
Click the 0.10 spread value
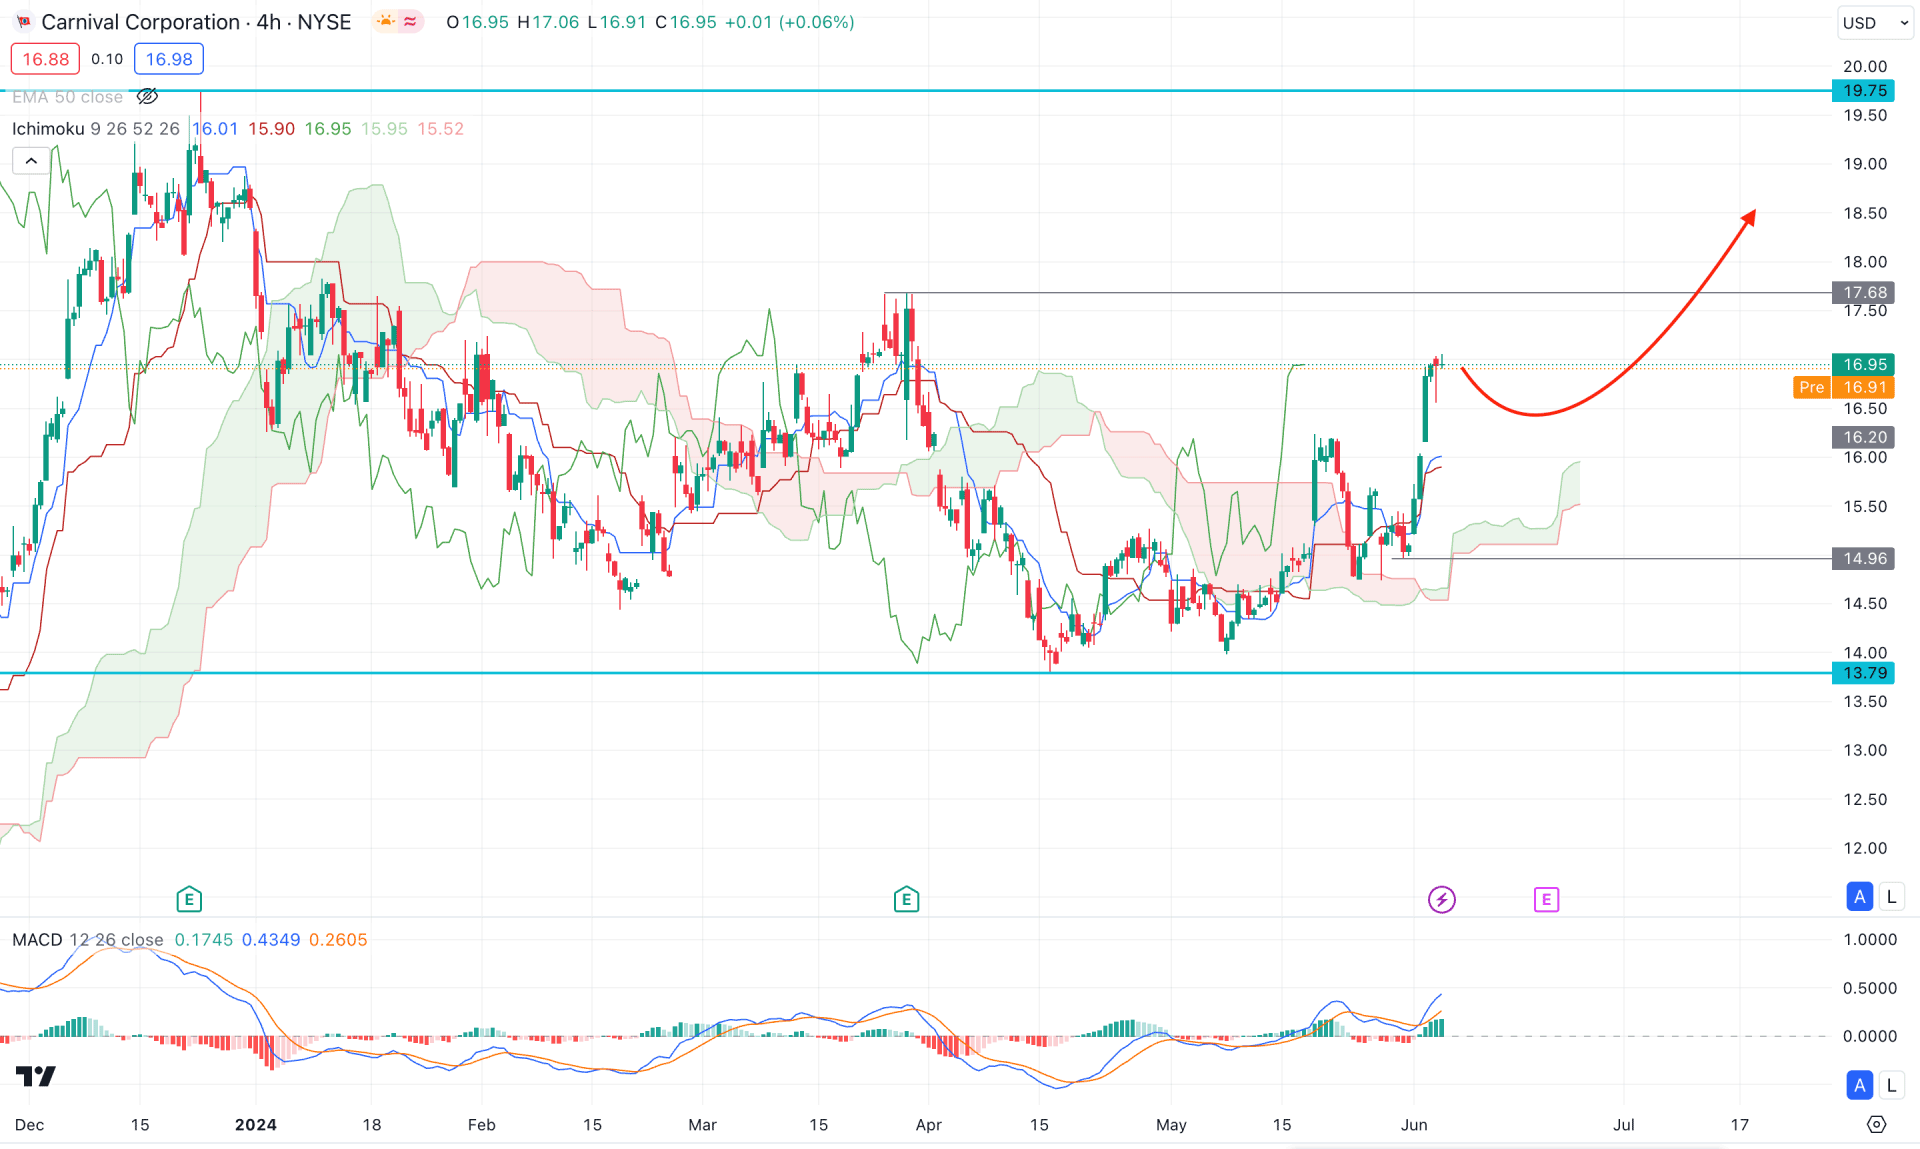107,59
